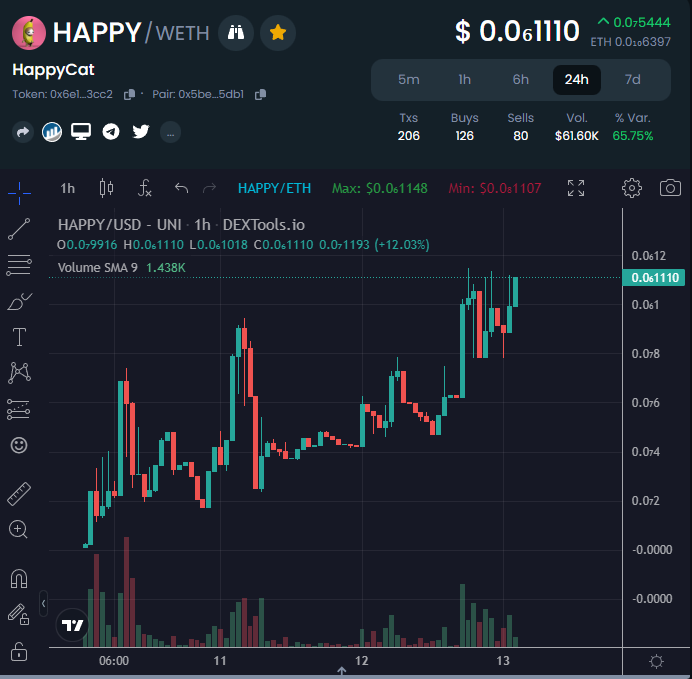Click the HappyCat token name

tap(53, 70)
